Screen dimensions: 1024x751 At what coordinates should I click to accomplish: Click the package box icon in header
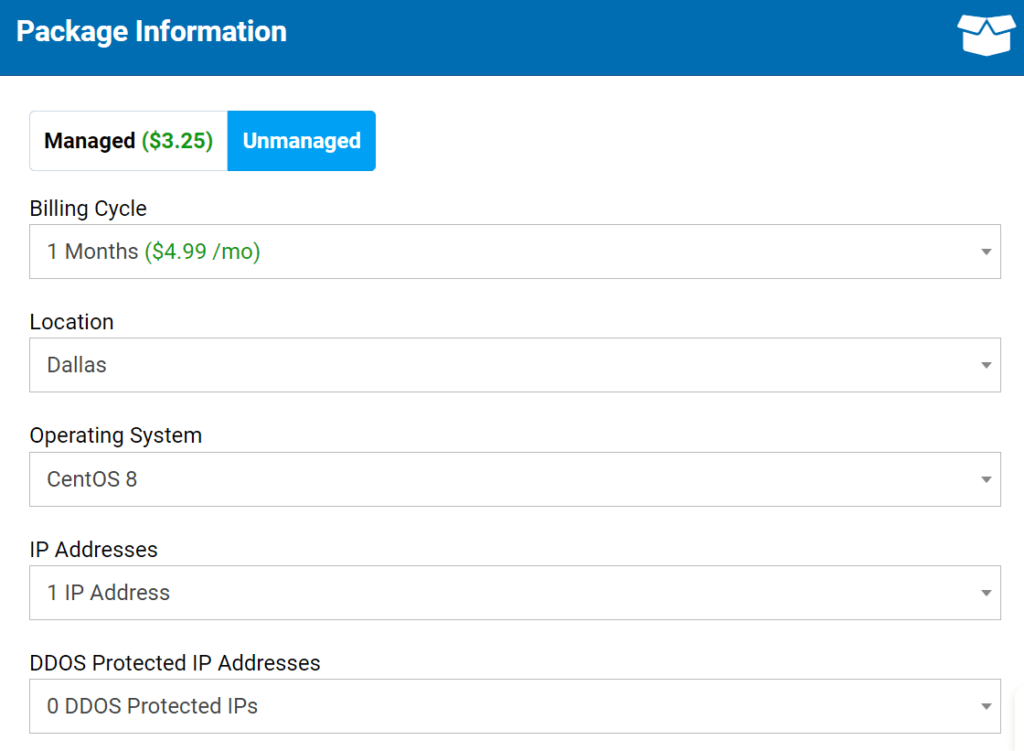(985, 36)
